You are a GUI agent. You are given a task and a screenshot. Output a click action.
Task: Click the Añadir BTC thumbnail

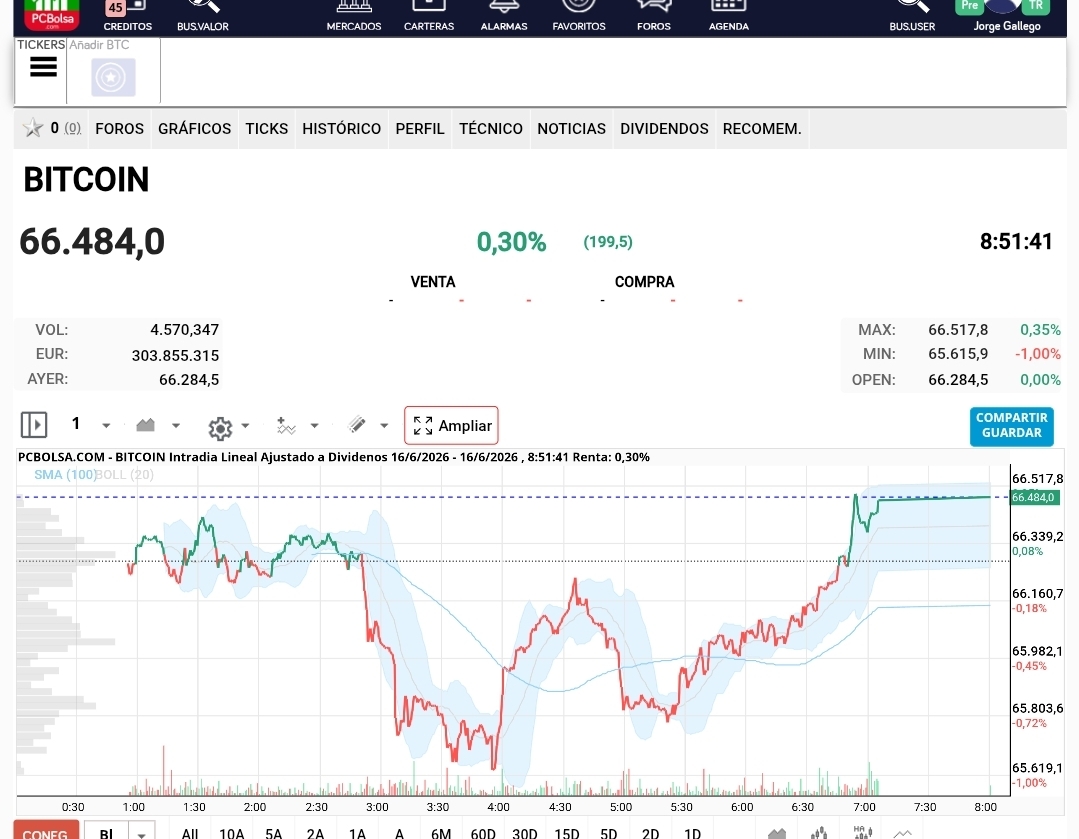coord(114,77)
